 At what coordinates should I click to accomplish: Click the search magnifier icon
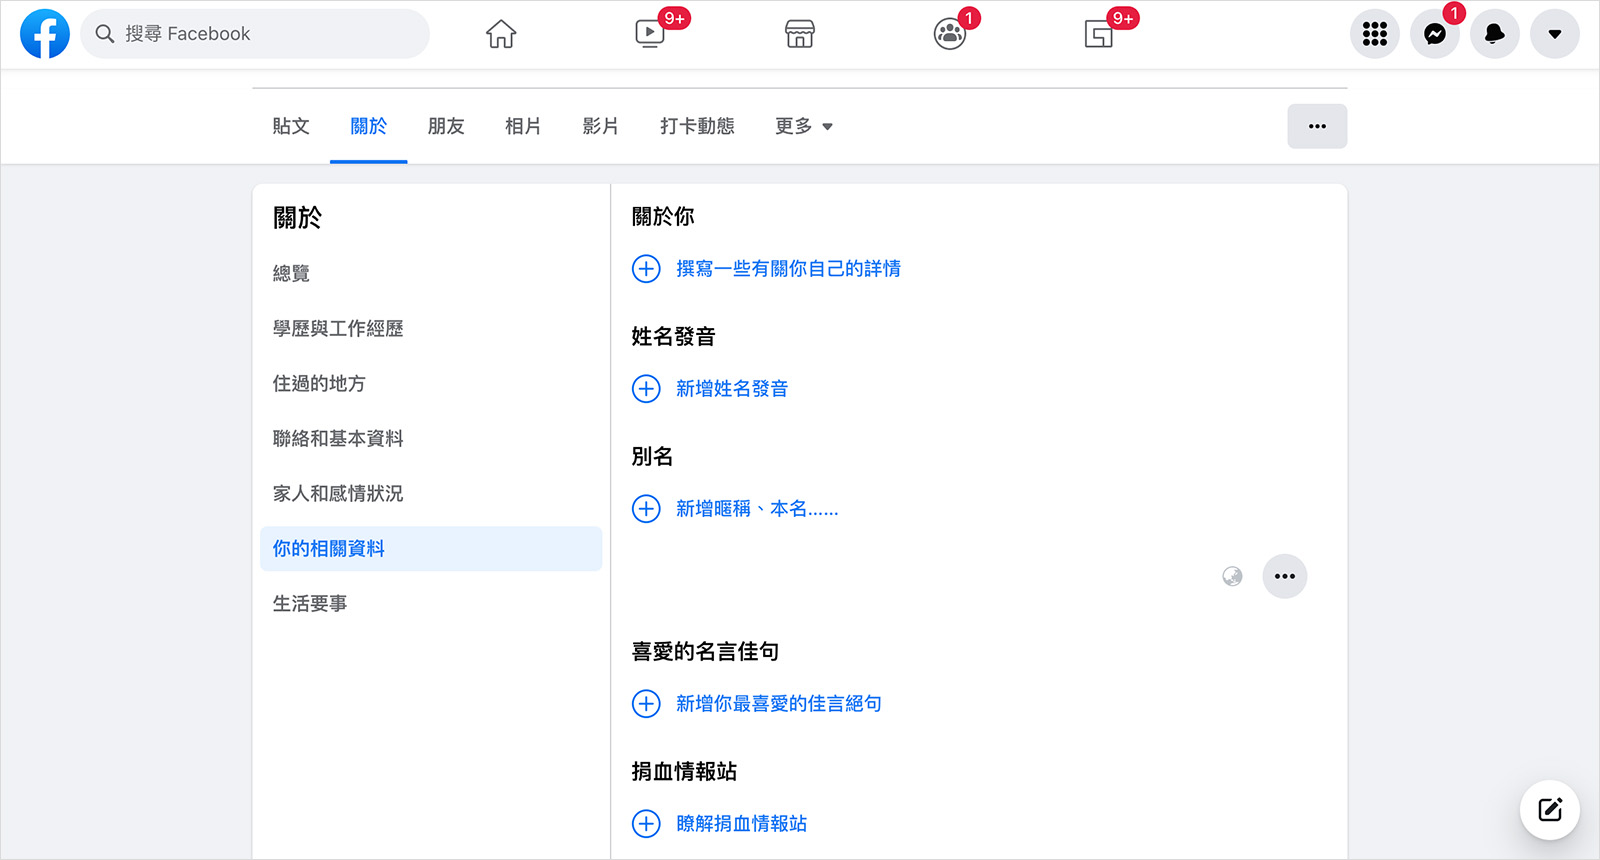[105, 34]
